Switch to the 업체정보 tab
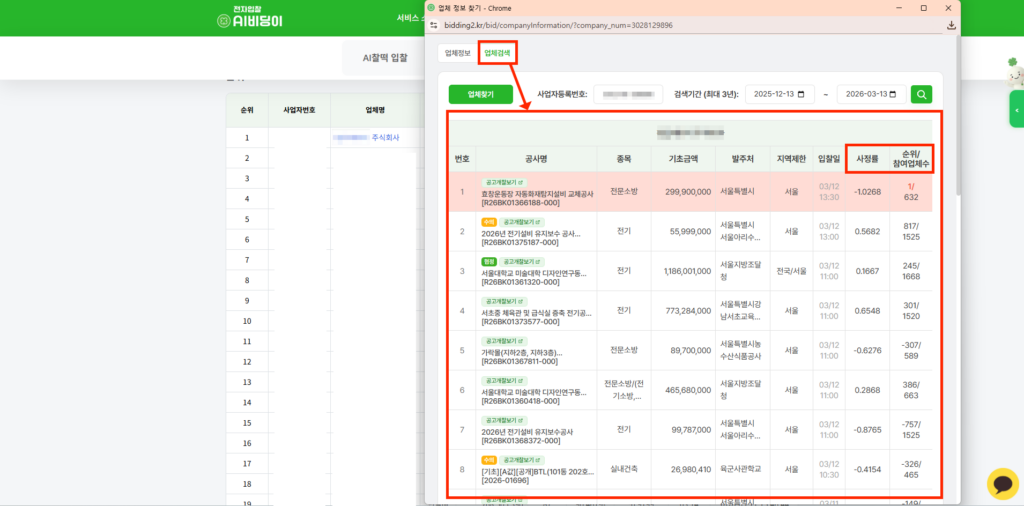This screenshot has width=1024, height=506. click(x=457, y=52)
